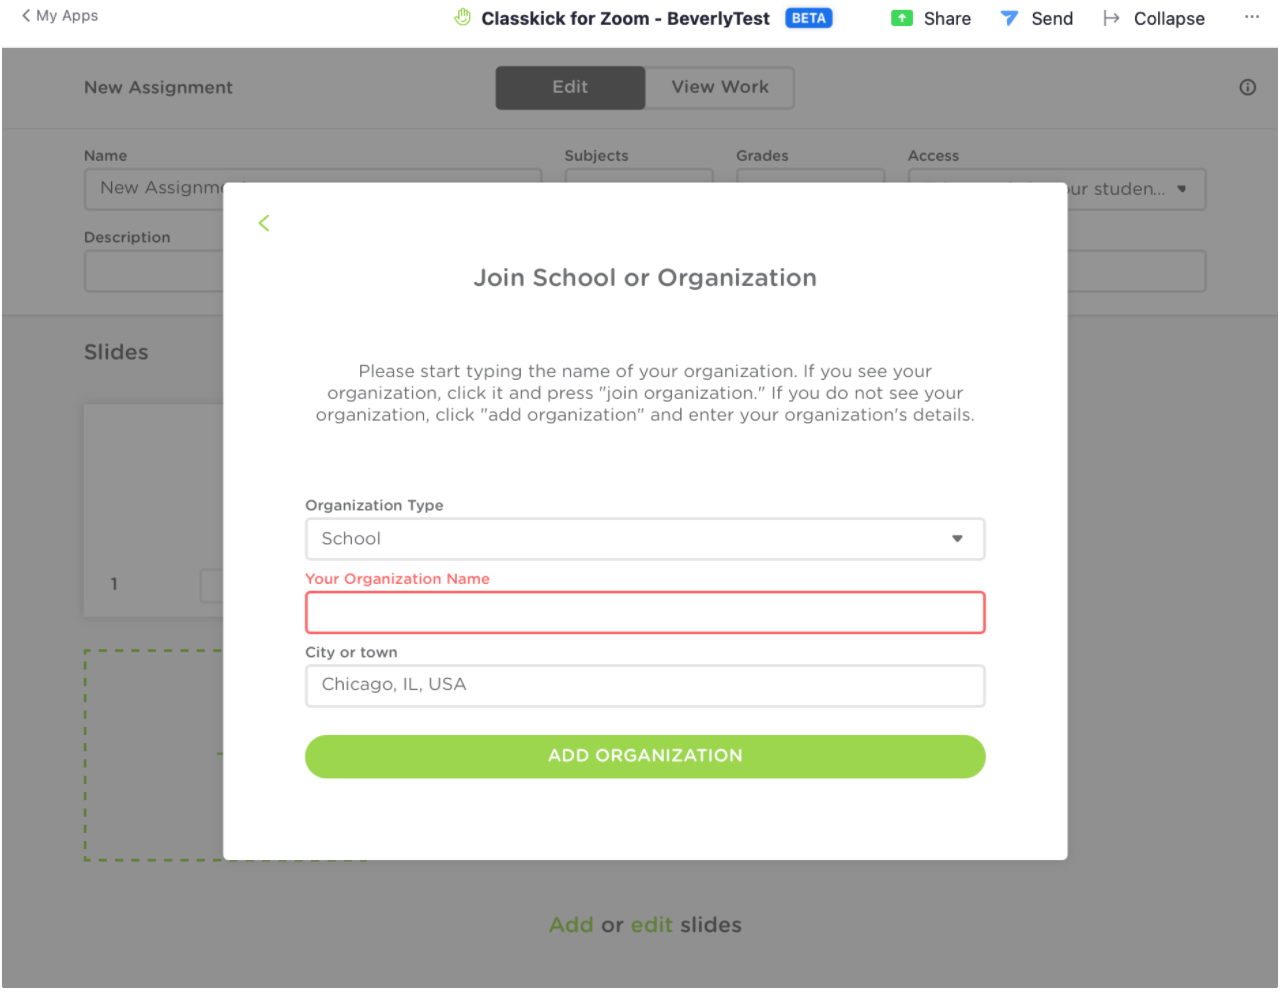Click the Collapse arrow icon
1280x992 pixels.
pos(1111,18)
